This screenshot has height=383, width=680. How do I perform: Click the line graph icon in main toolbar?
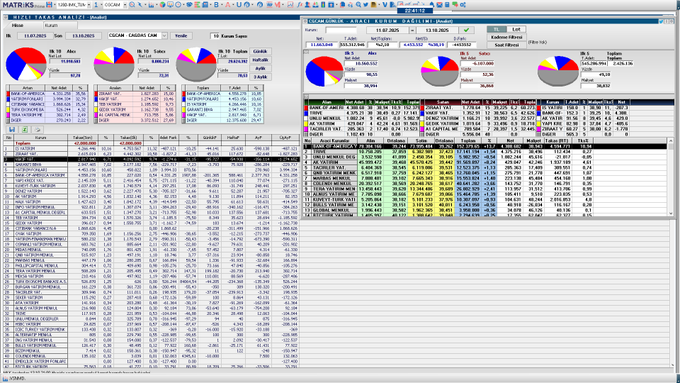click(x=290, y=5)
